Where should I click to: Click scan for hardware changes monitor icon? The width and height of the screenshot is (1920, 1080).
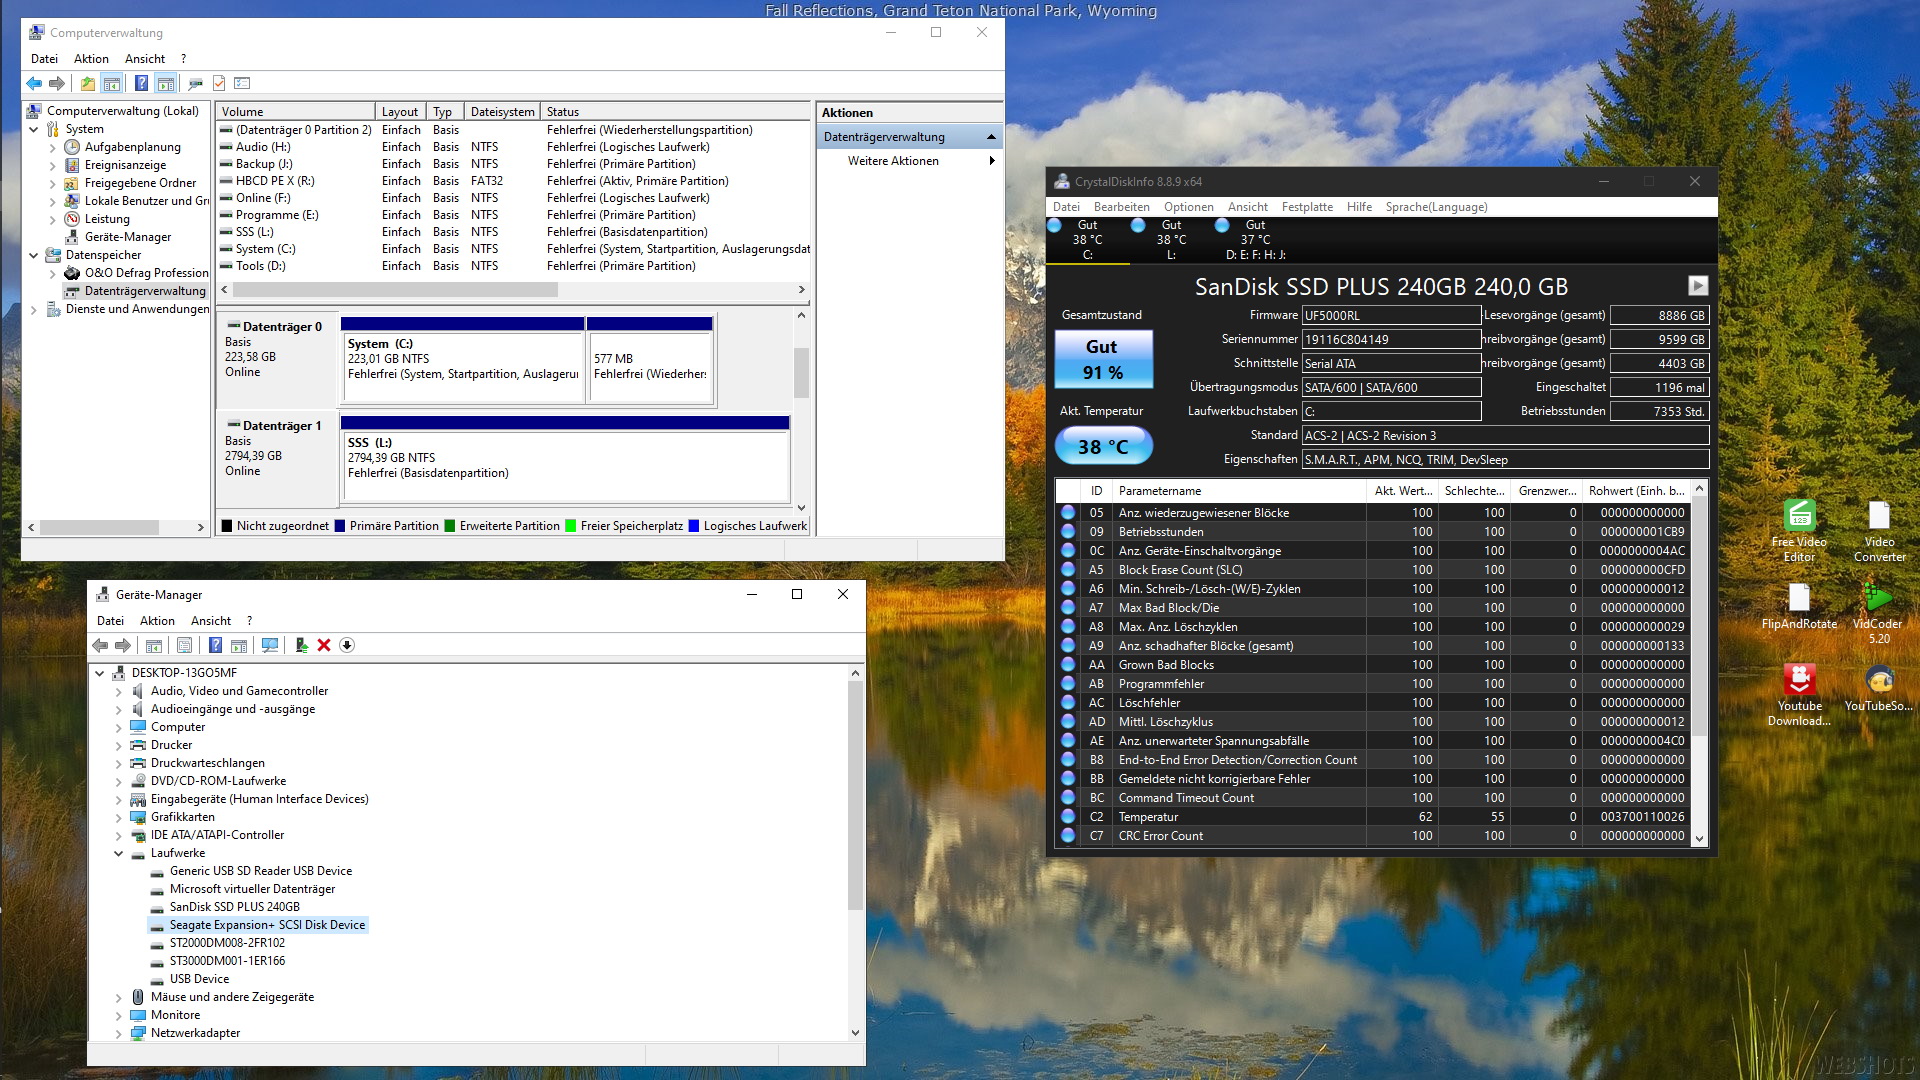click(269, 645)
